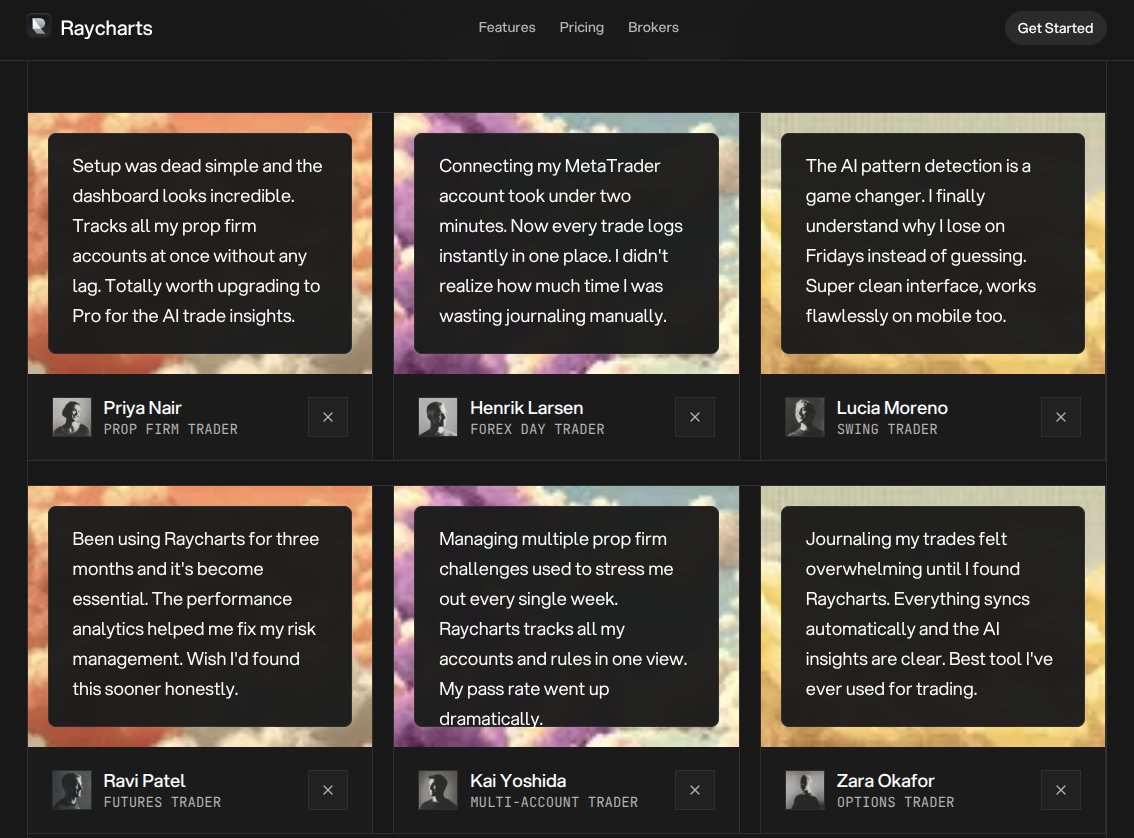Click the MULTI-ACCOUNT TRADER label

coord(554,803)
